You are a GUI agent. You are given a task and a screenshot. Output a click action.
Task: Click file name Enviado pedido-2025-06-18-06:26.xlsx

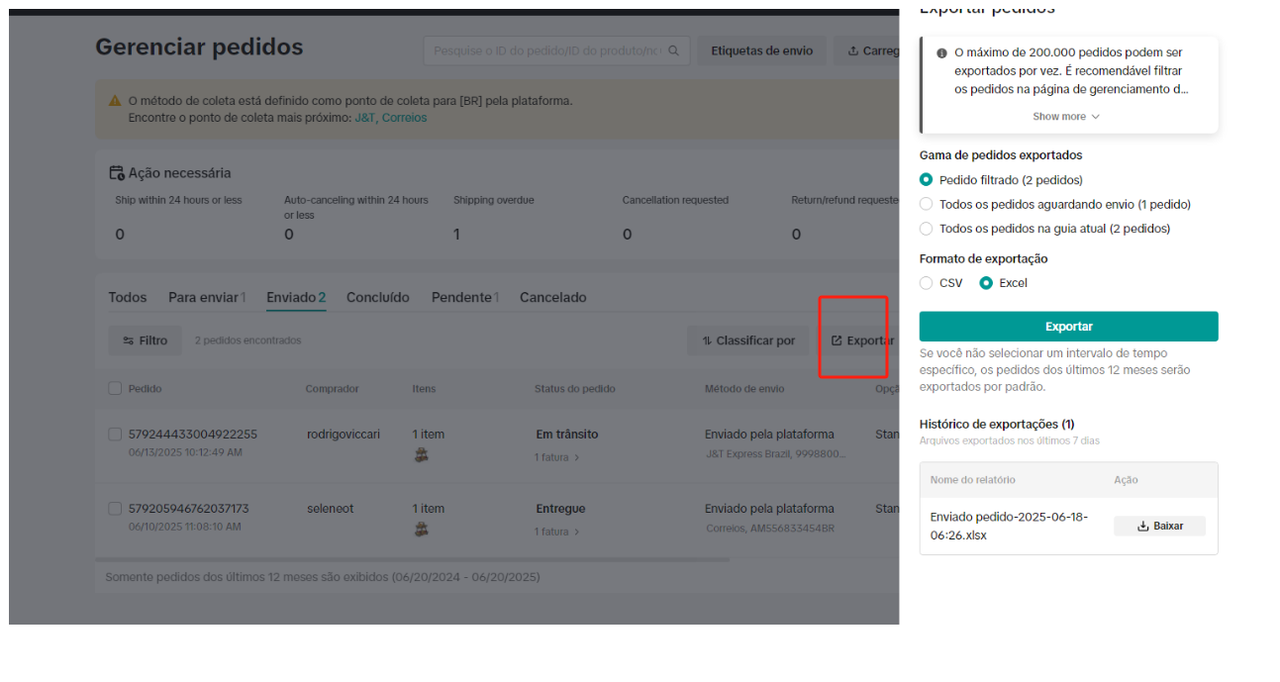[1009, 526]
